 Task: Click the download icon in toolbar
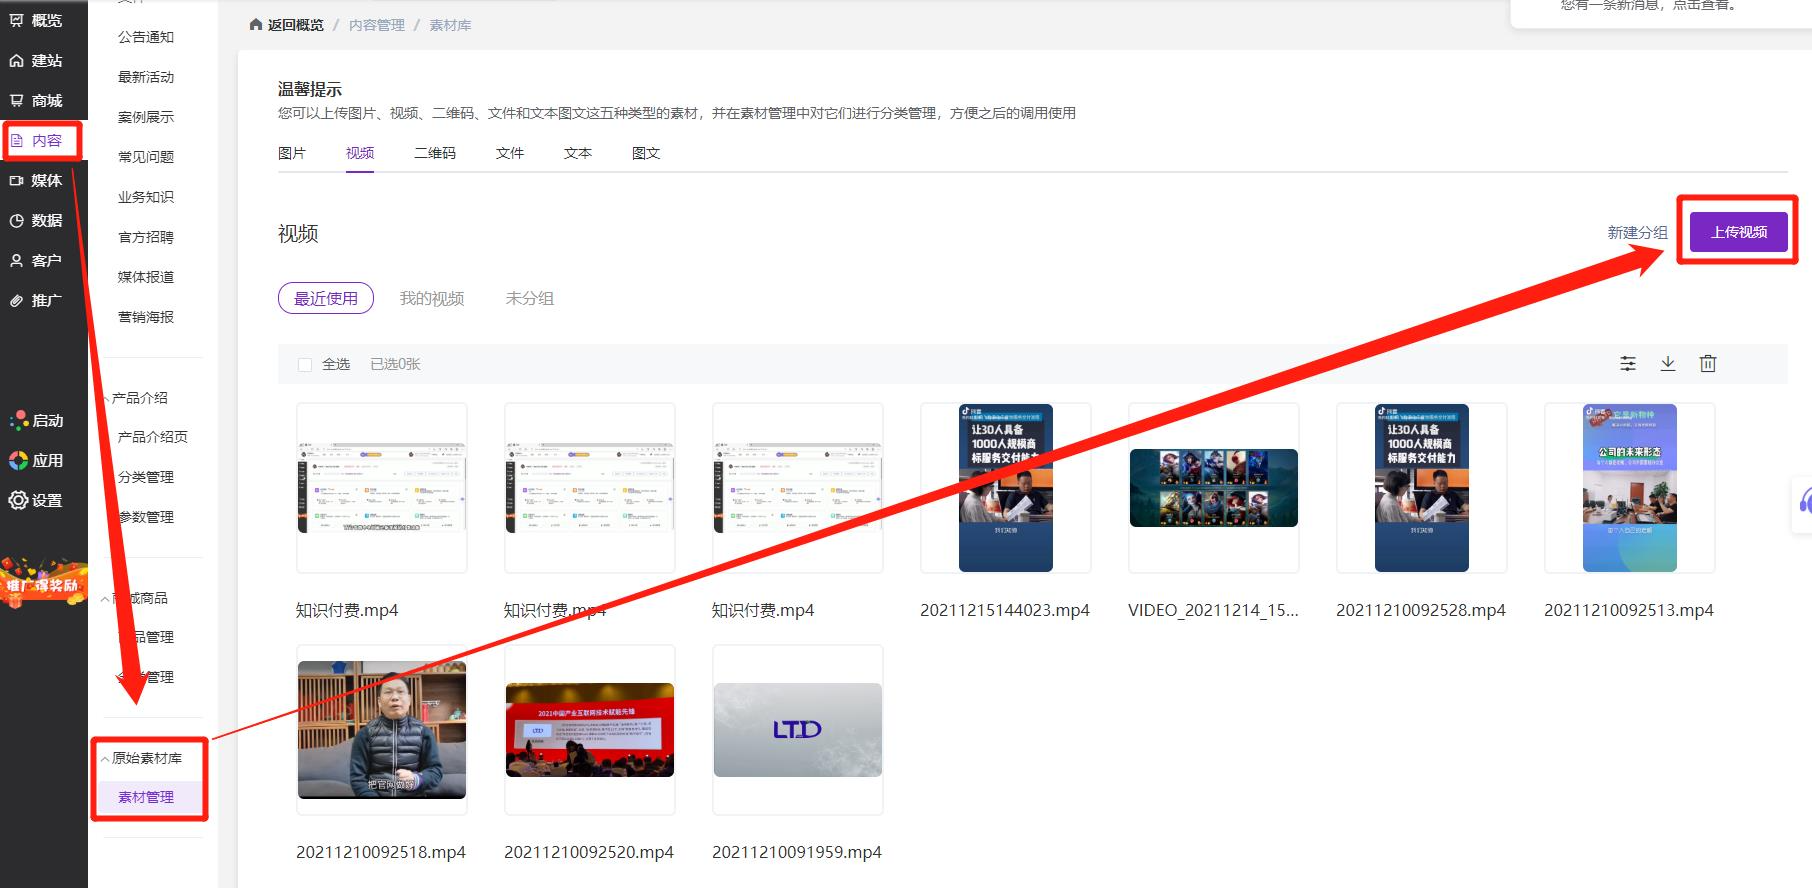coord(1667,364)
